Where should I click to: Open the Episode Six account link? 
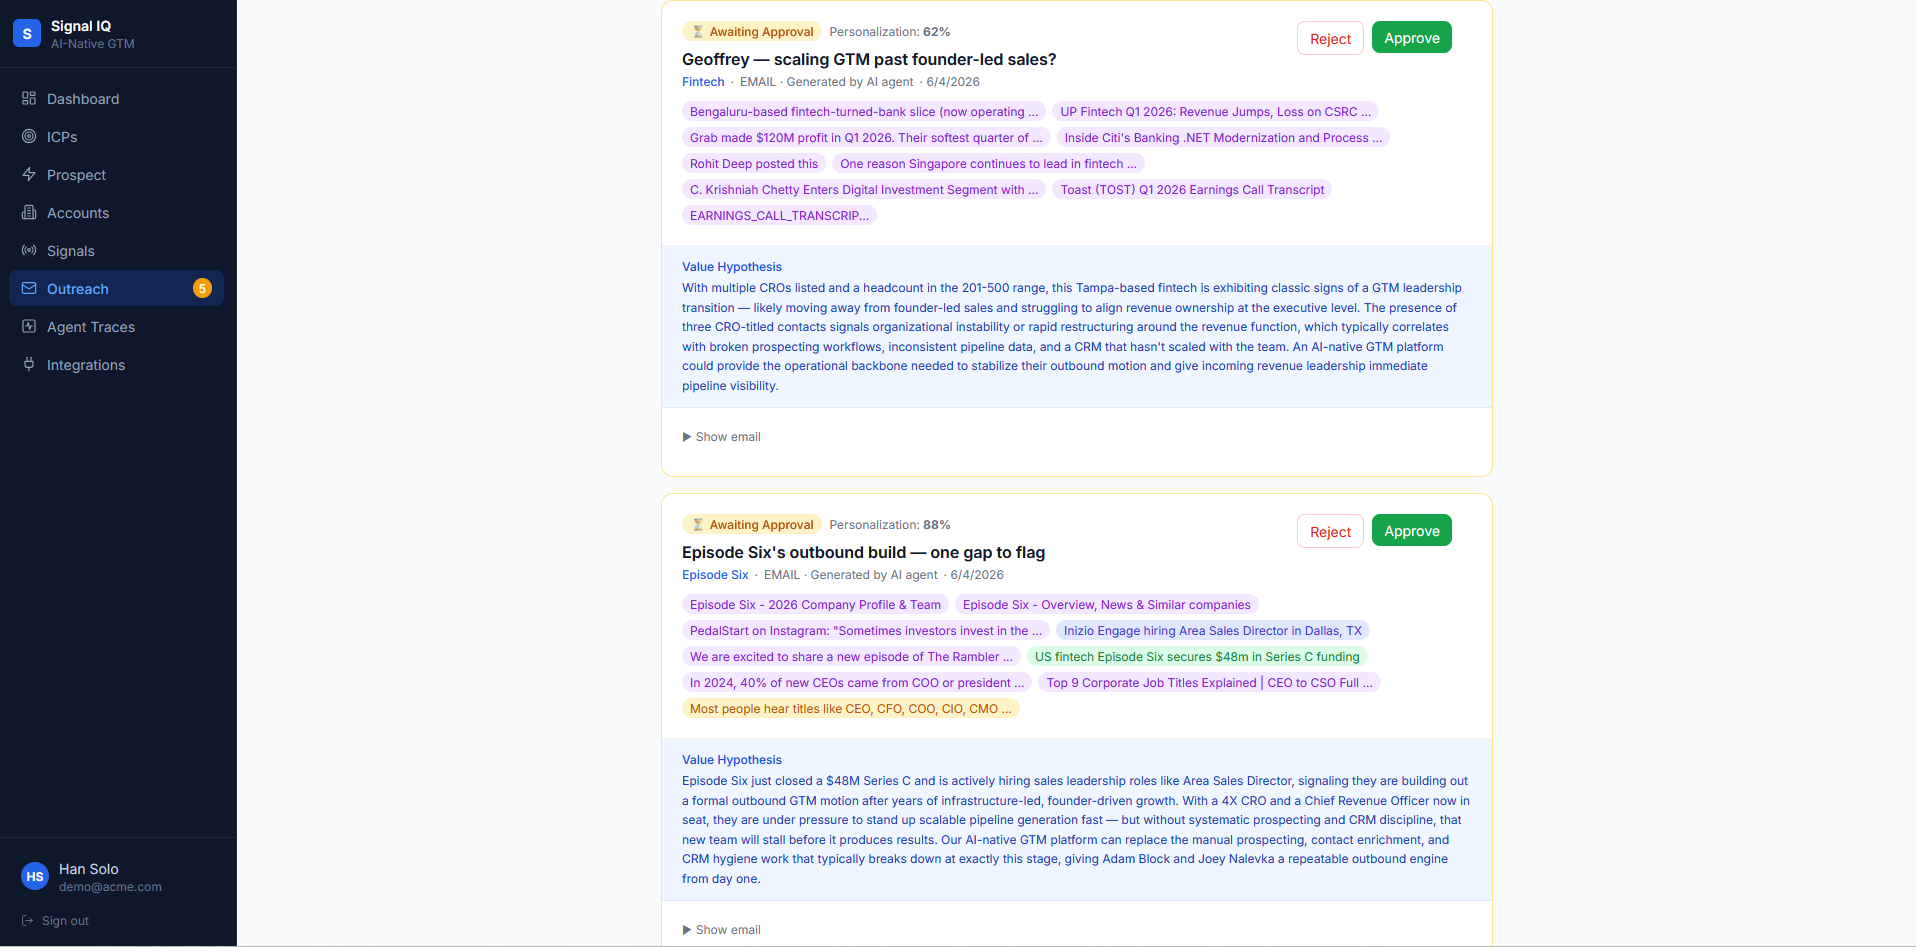(715, 575)
